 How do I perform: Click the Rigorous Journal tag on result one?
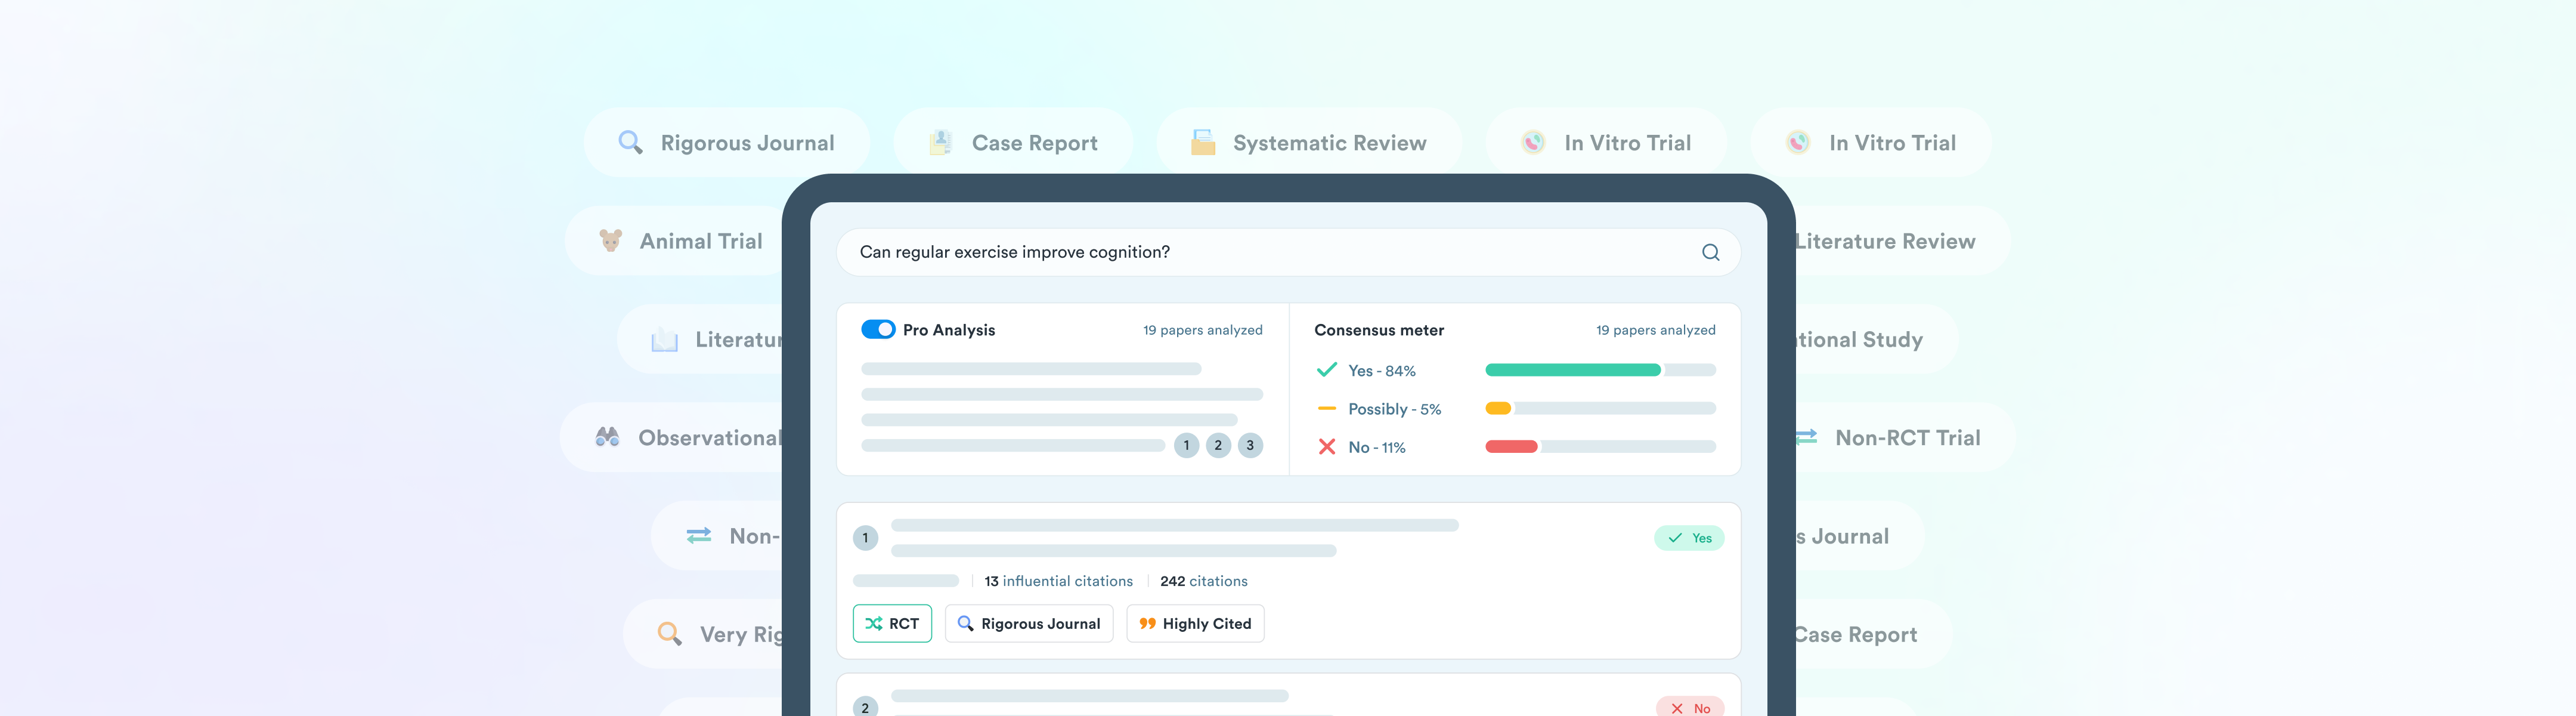pos(1028,623)
